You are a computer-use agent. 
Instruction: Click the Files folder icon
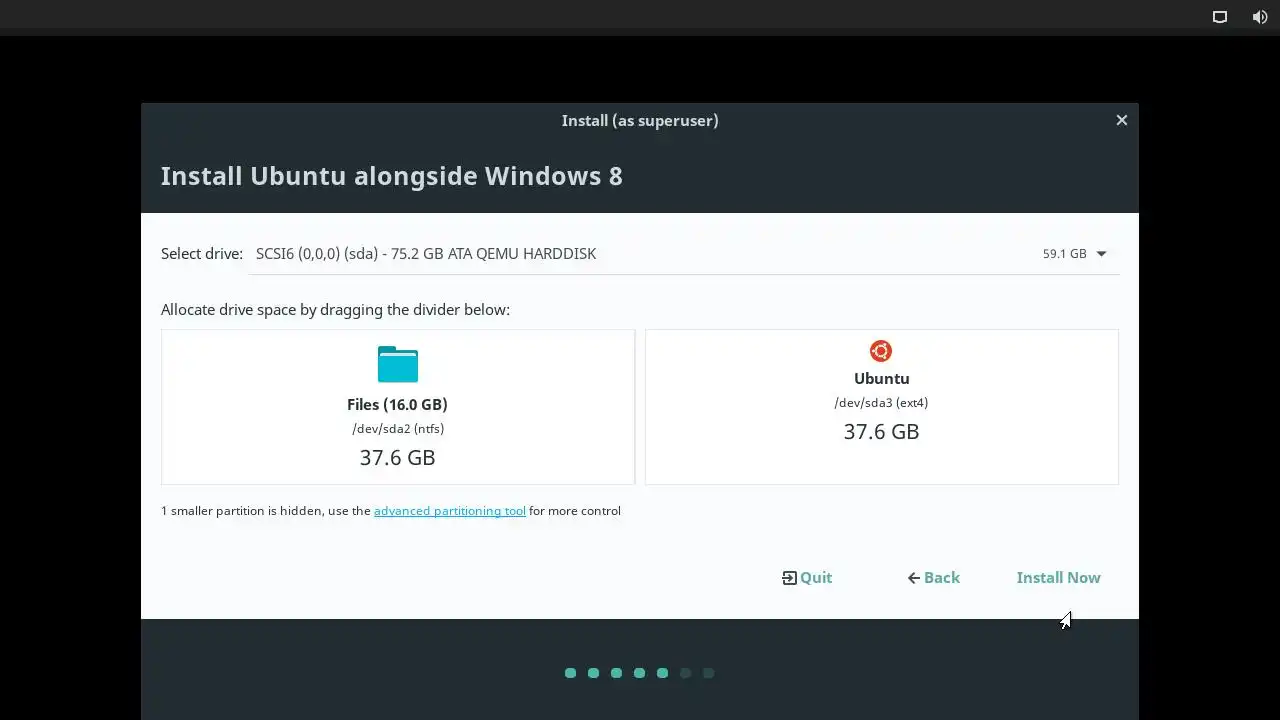(397, 364)
